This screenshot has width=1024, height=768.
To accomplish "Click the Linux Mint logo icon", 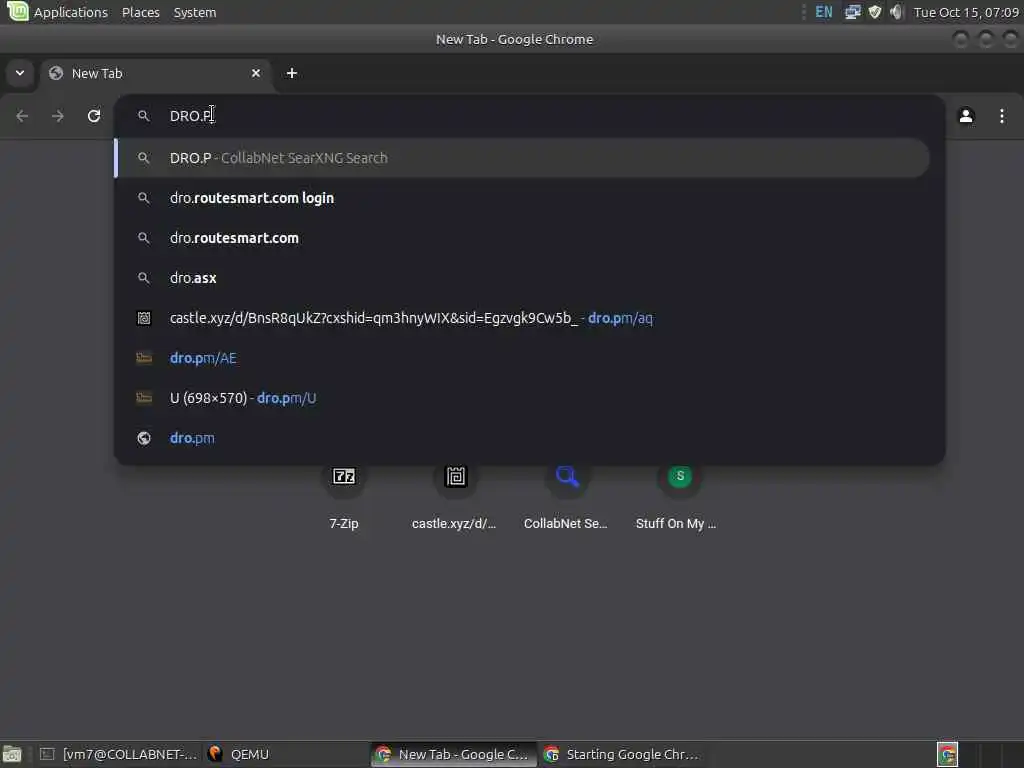I will pos(17,11).
